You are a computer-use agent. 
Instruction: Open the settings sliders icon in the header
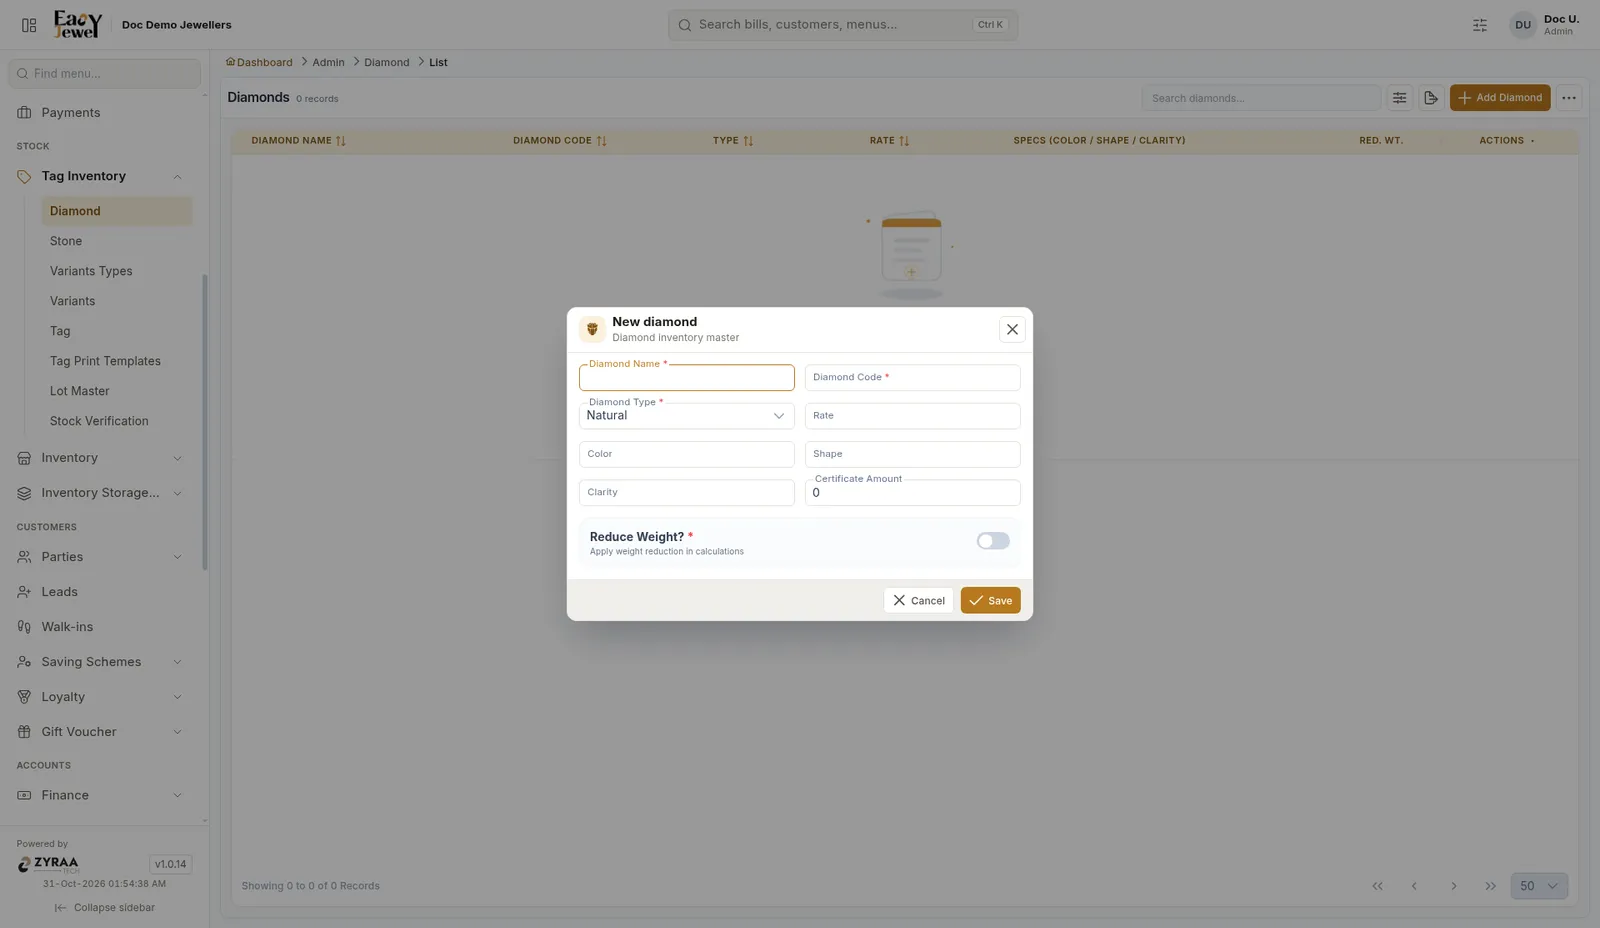coord(1480,25)
